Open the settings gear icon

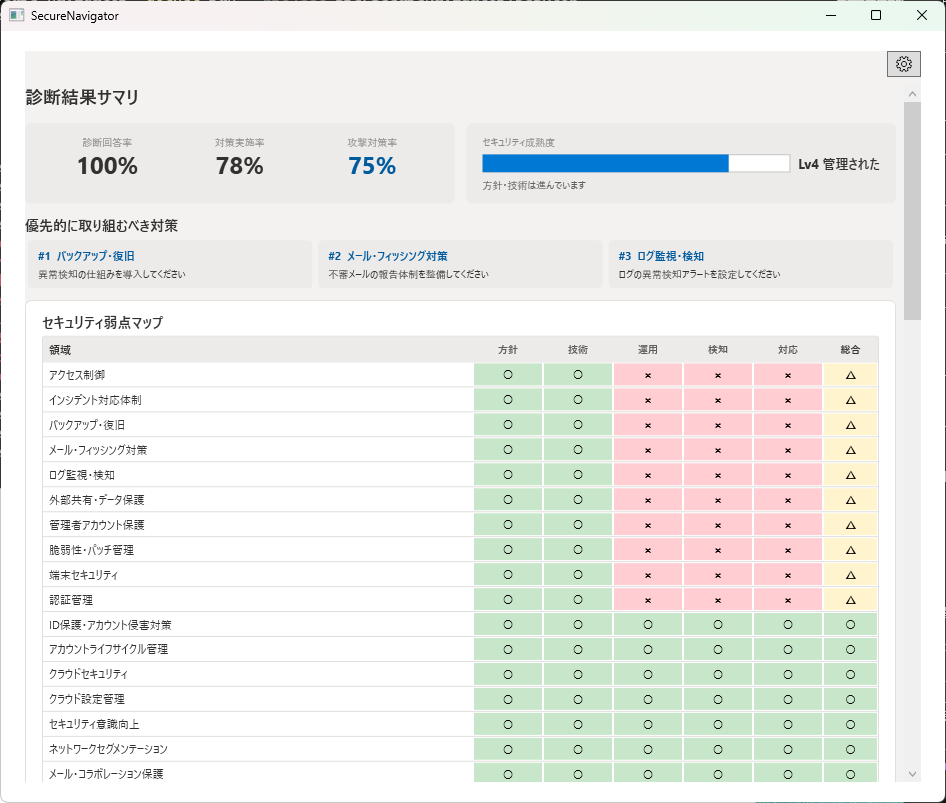pyautogui.click(x=904, y=63)
